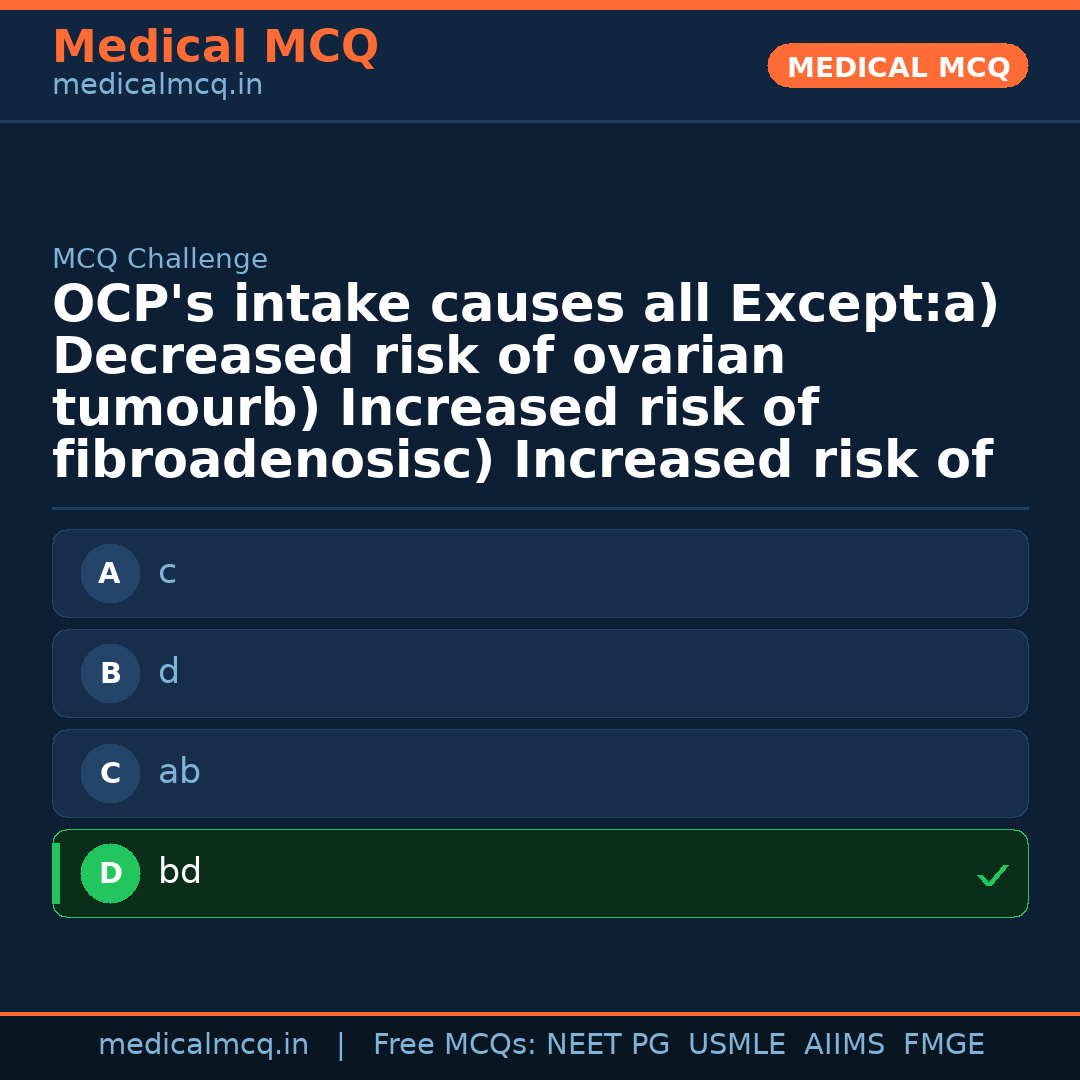Switch to the NEET PG section
This screenshot has height=1080, width=1080.
pos(607,1043)
